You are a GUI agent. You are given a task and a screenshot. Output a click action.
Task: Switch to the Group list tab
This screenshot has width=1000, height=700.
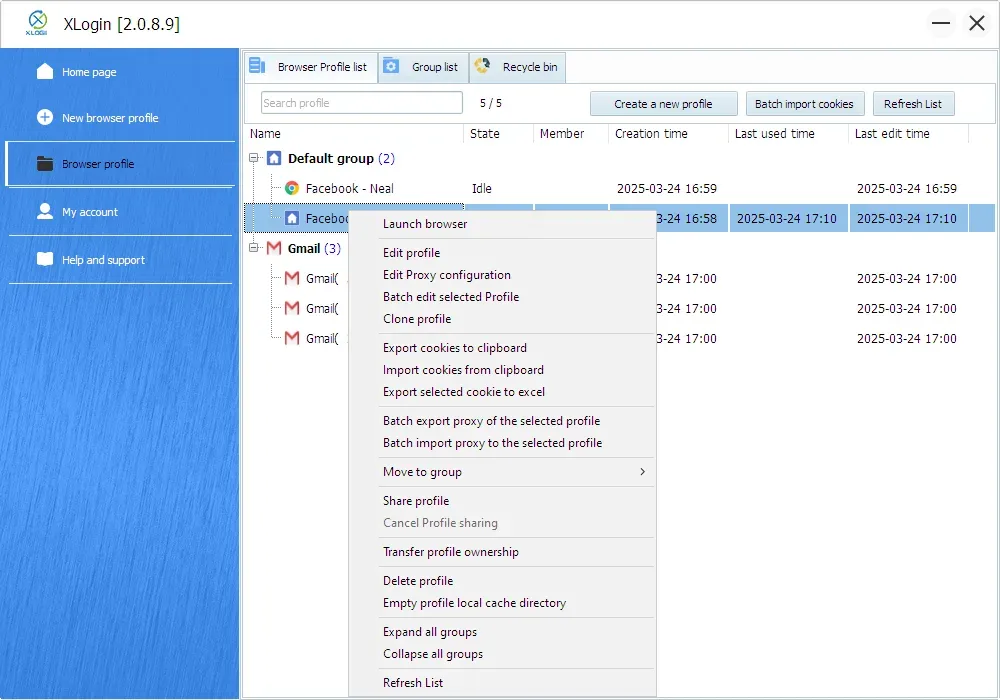coord(423,67)
